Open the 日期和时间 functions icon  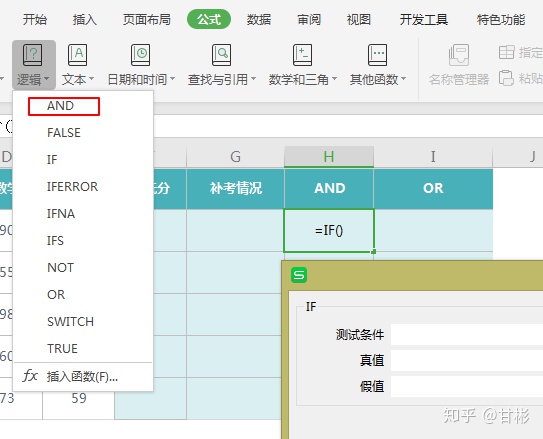(141, 55)
